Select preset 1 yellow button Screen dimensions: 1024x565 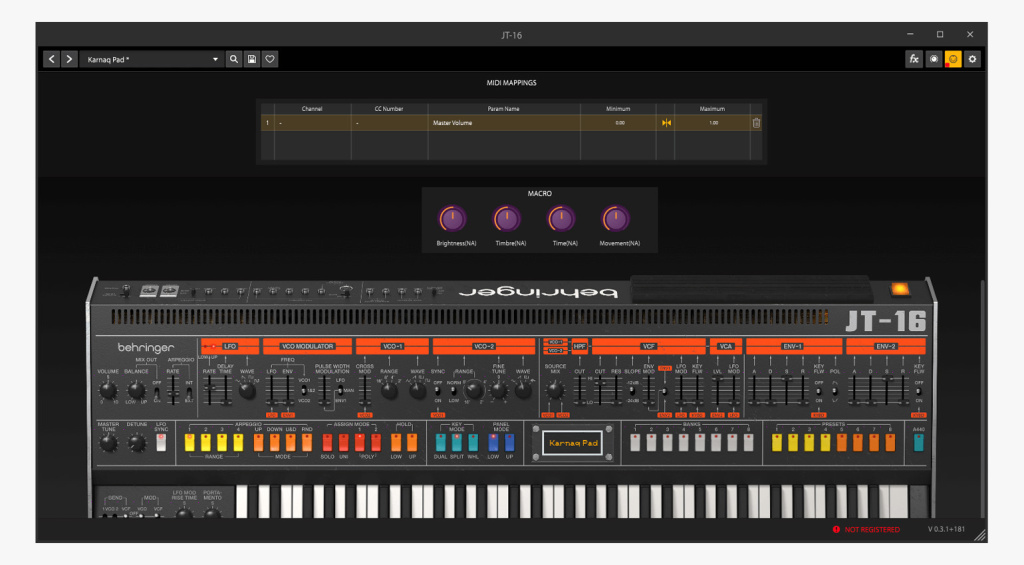776,442
